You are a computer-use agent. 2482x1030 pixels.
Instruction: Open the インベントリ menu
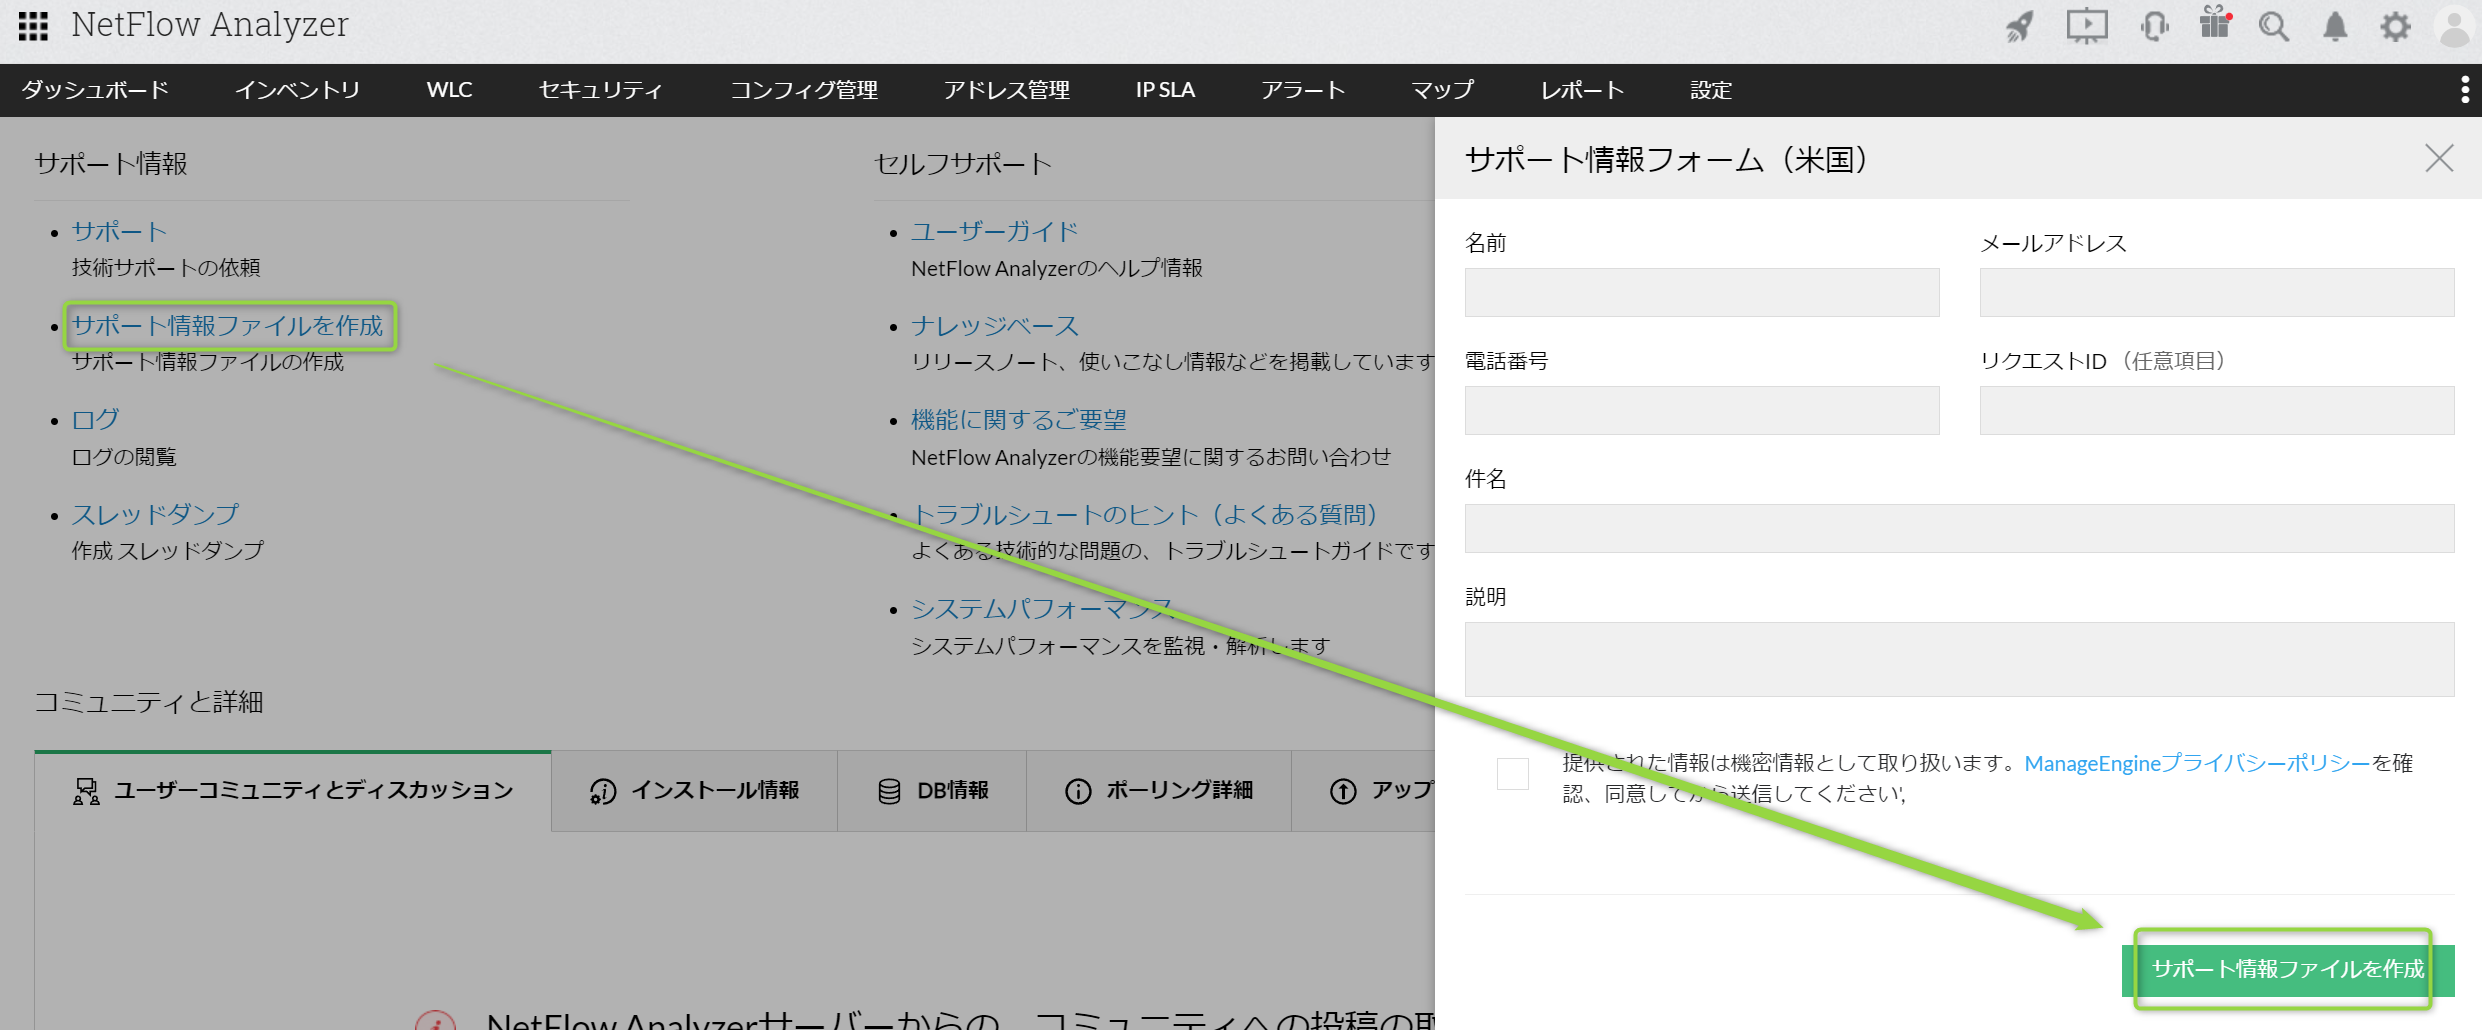[x=297, y=90]
